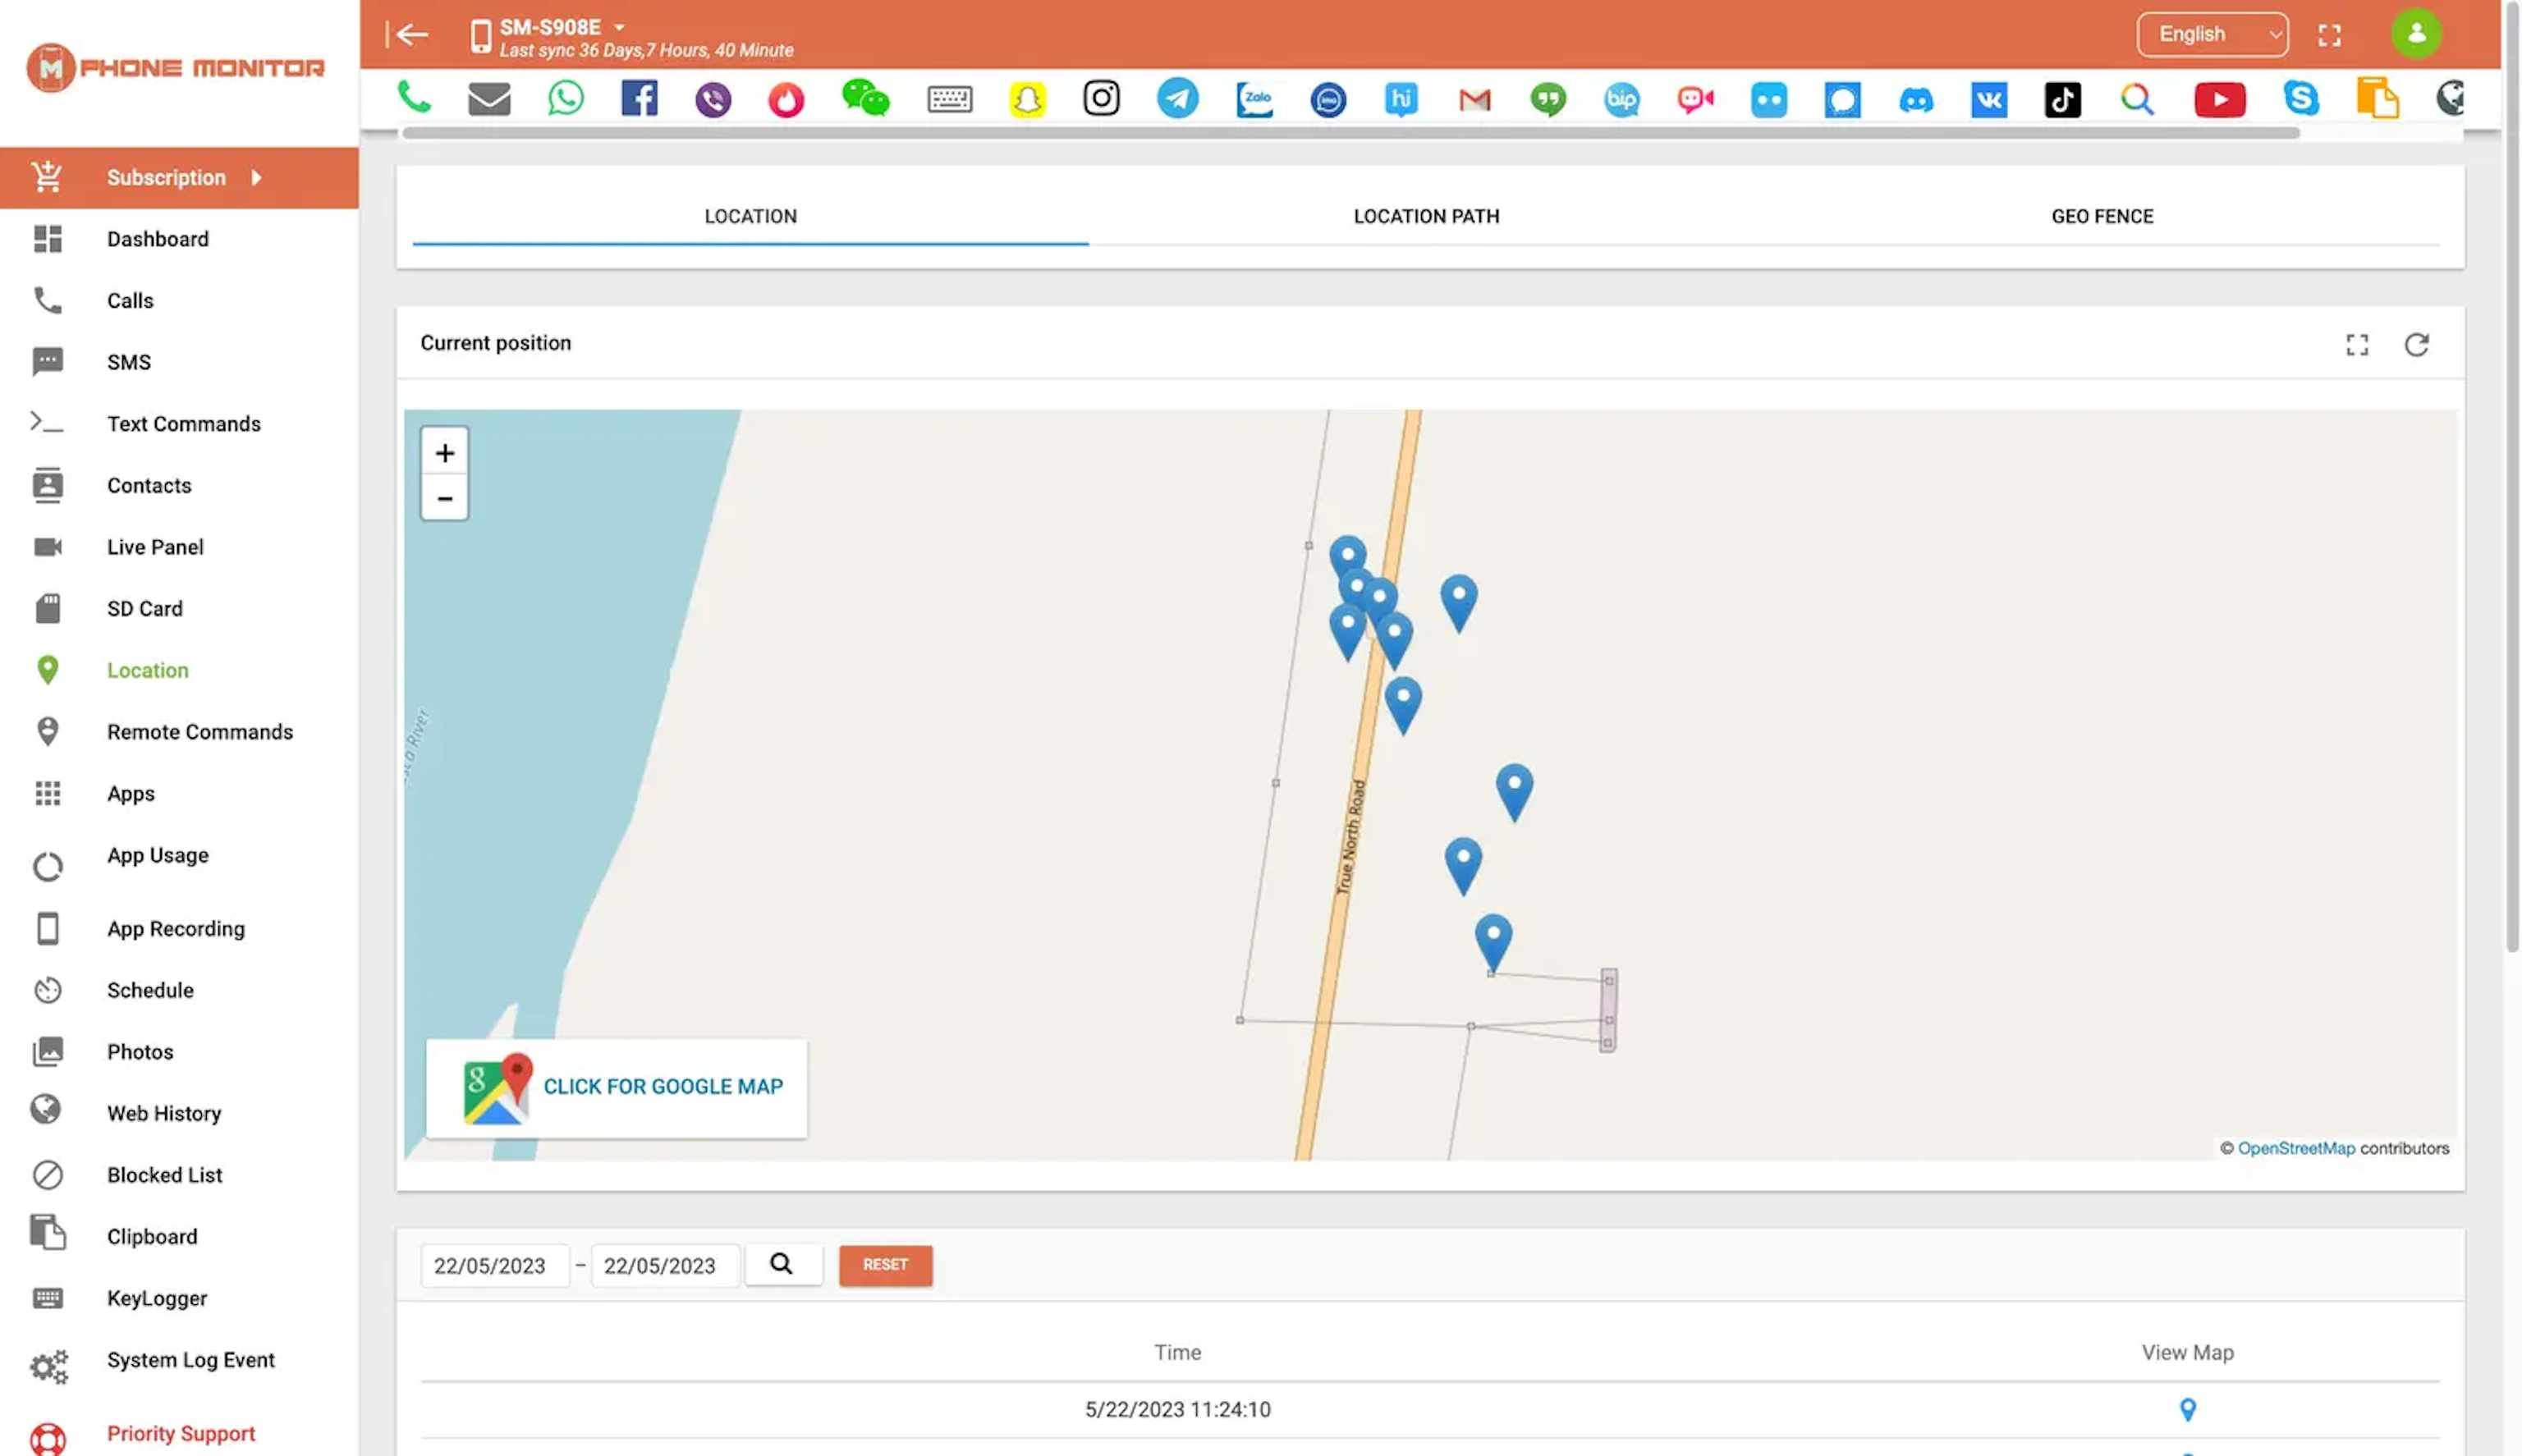This screenshot has width=2522, height=1456.
Task: Open App Recording section
Action: coord(175,929)
